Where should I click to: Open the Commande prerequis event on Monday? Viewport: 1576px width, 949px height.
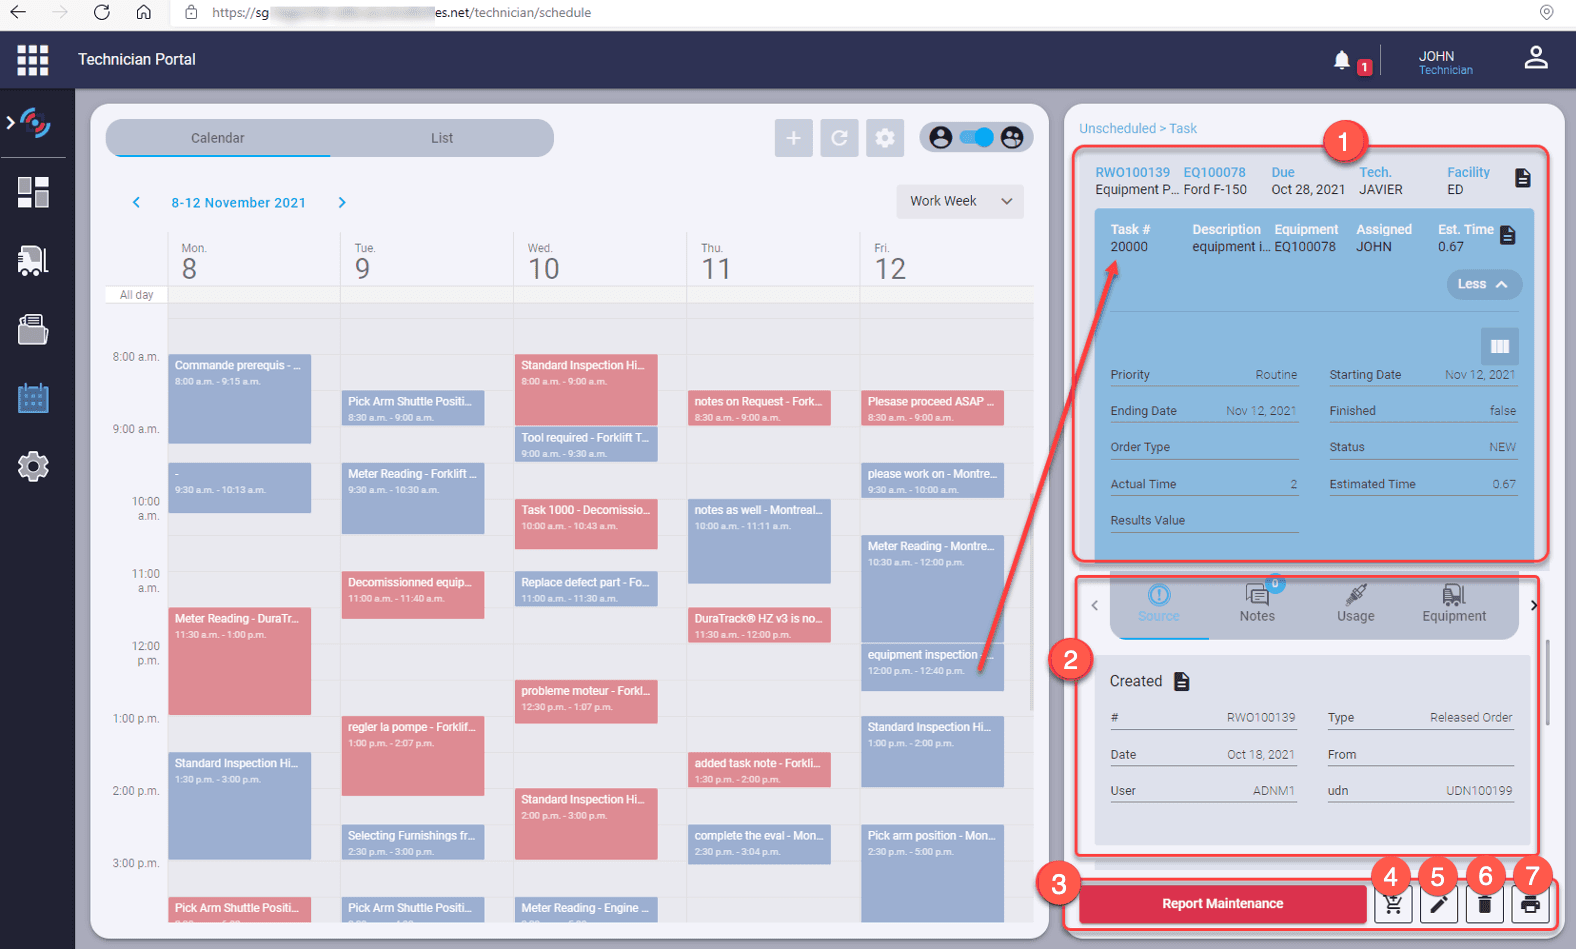coord(240,399)
